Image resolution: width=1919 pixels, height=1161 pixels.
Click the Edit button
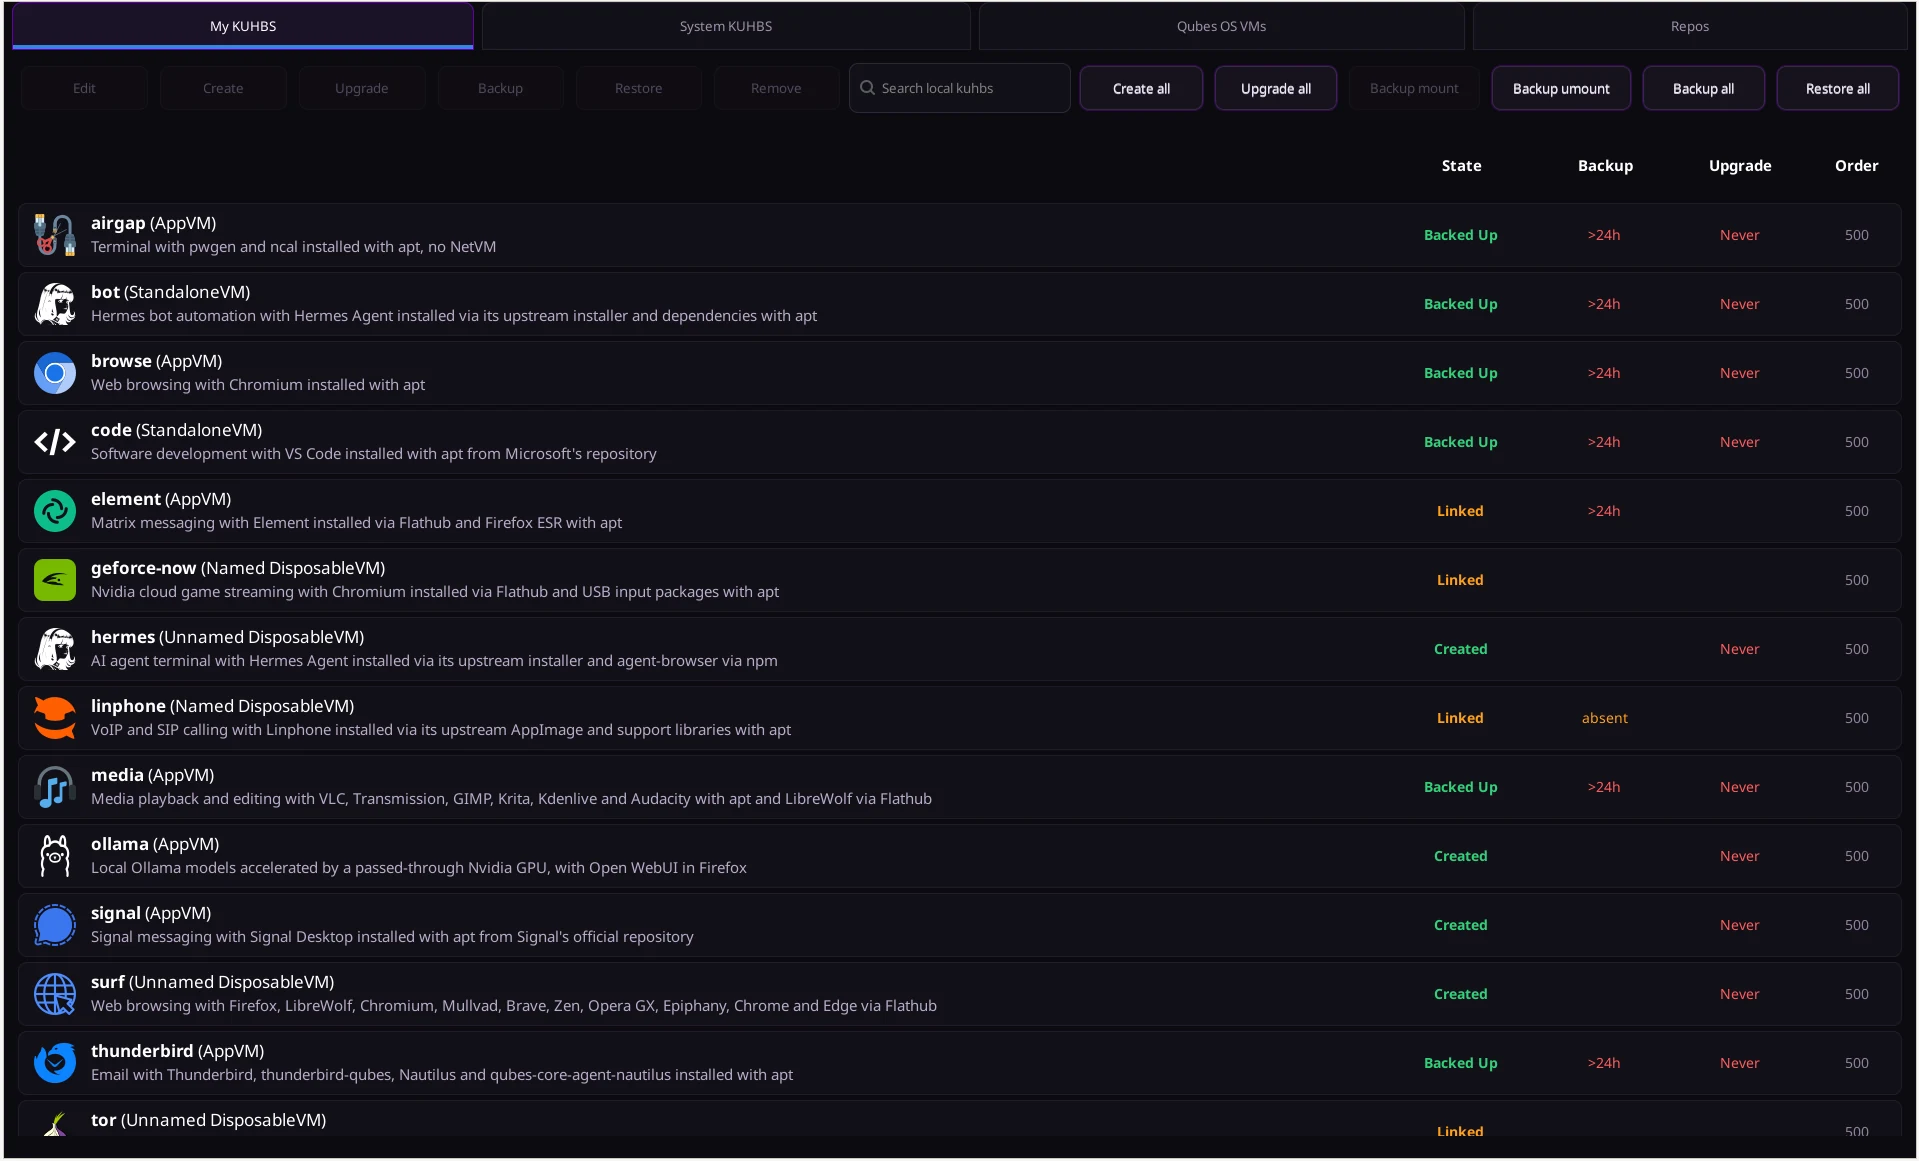click(x=84, y=88)
